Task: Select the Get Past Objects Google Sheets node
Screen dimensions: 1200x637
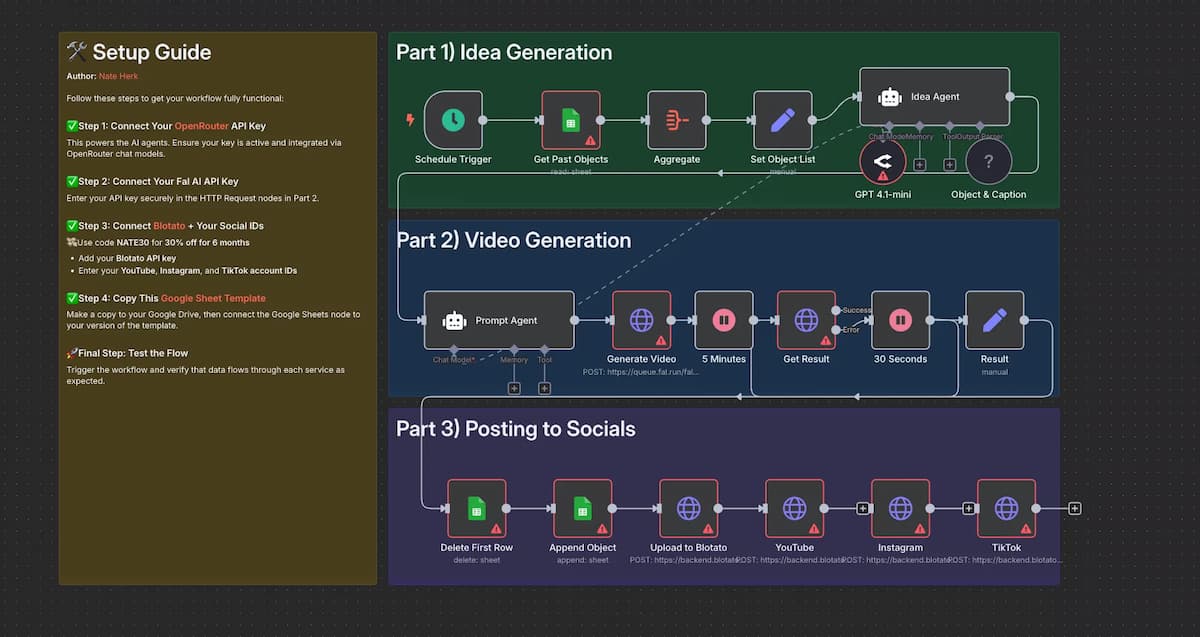Action: click(570, 118)
